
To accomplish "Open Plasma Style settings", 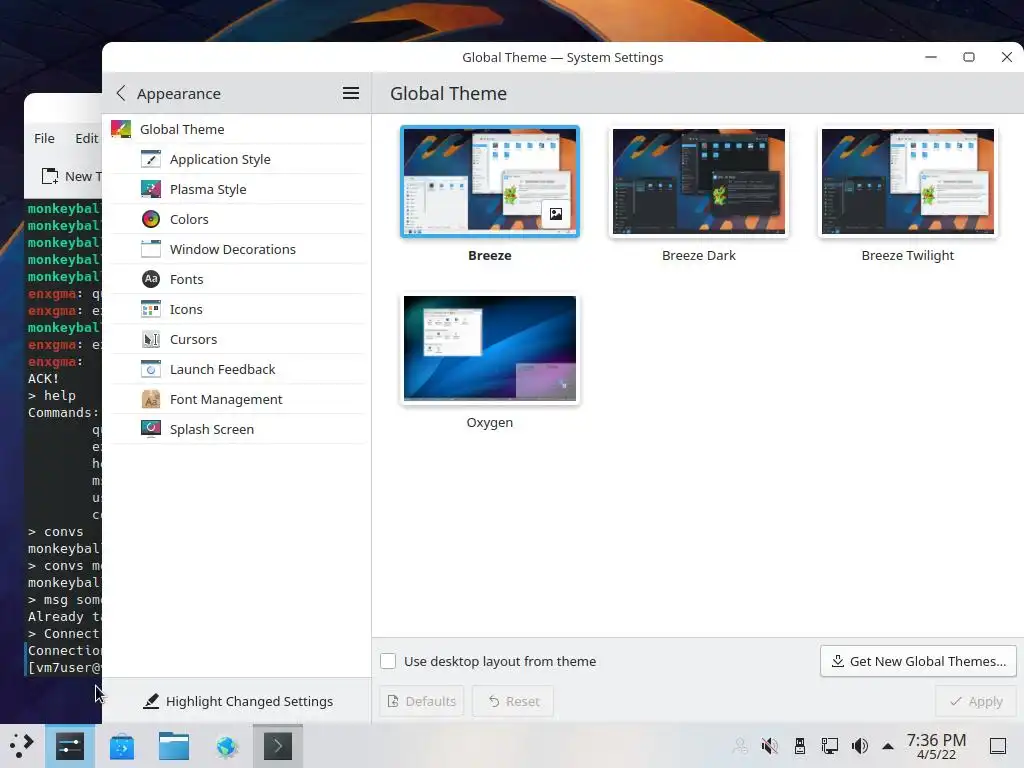I will pyautogui.click(x=237, y=189).
